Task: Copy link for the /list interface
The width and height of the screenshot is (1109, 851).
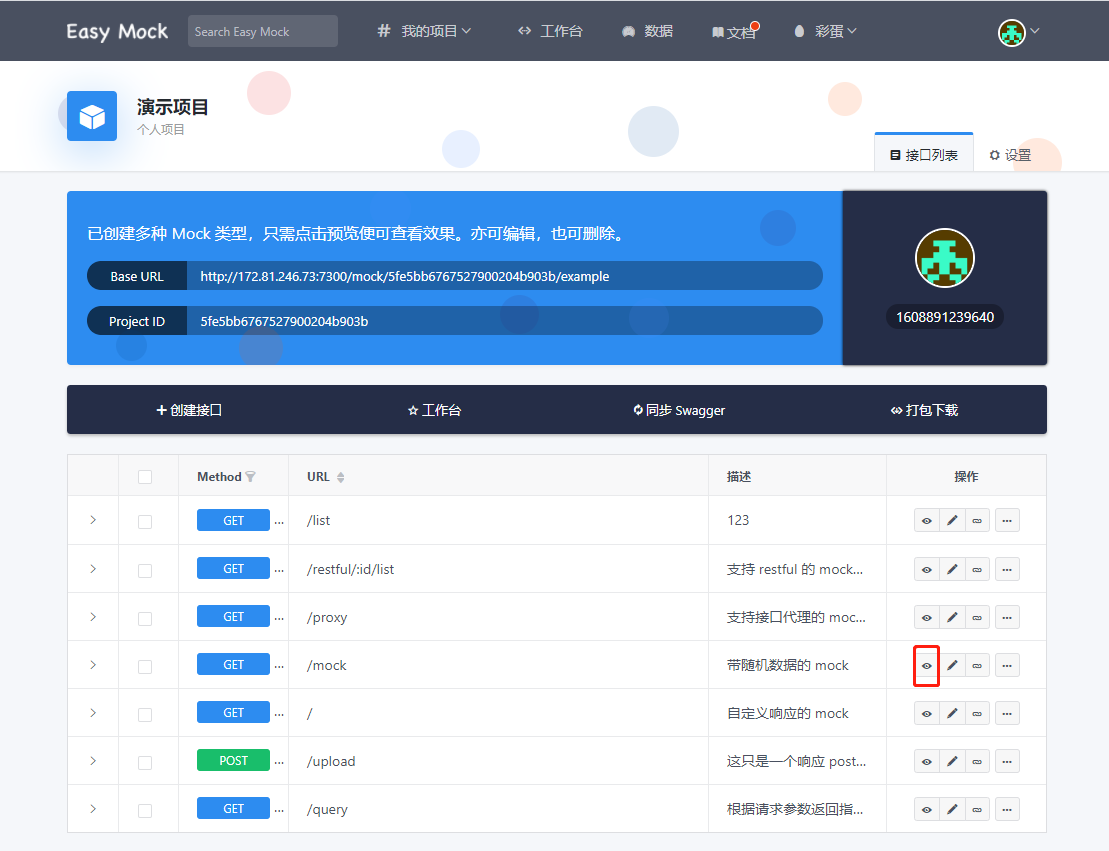Action: pyautogui.click(x=977, y=521)
